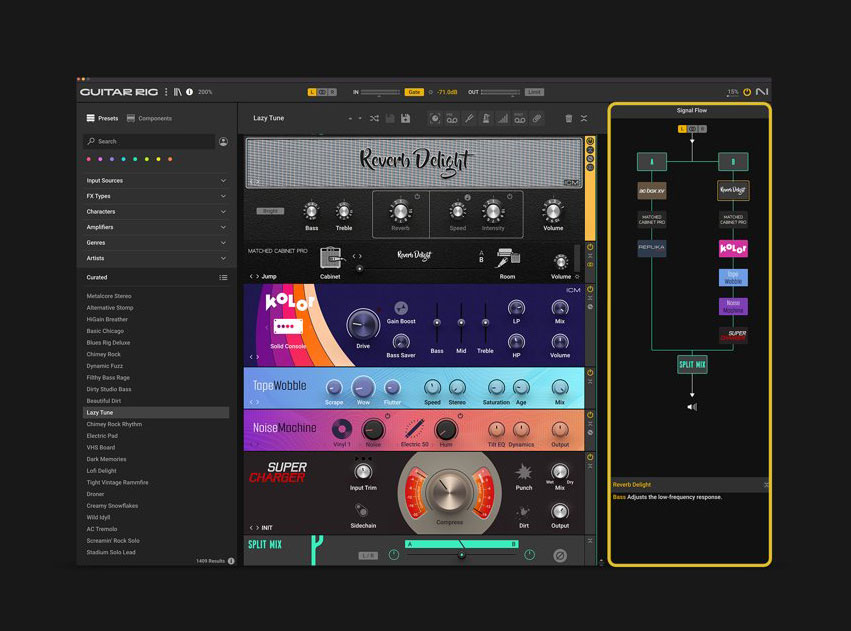Viewport: 851px width, 631px height.
Task: Expand the FX Types filter
Action: (156, 196)
